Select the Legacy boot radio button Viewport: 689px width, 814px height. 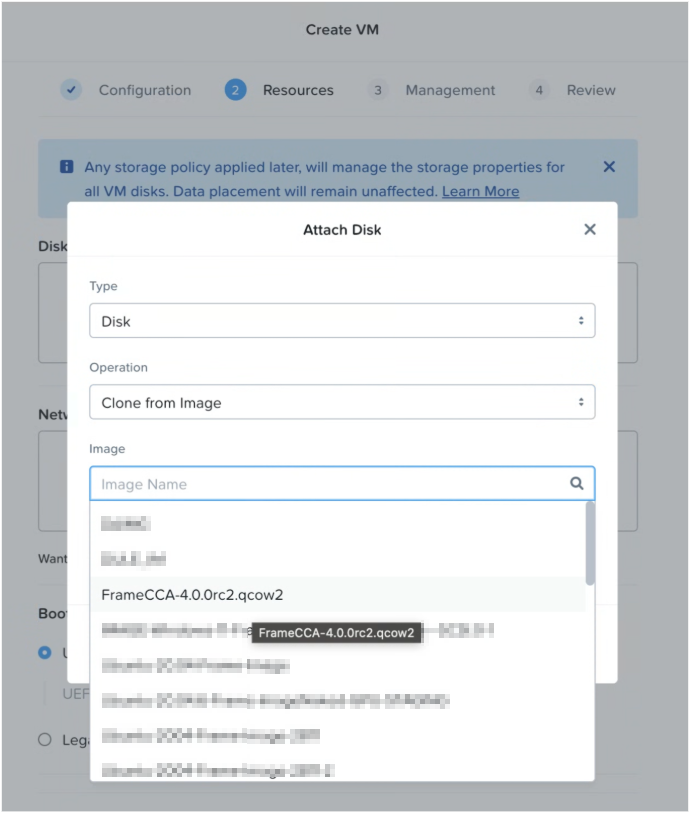(x=44, y=740)
